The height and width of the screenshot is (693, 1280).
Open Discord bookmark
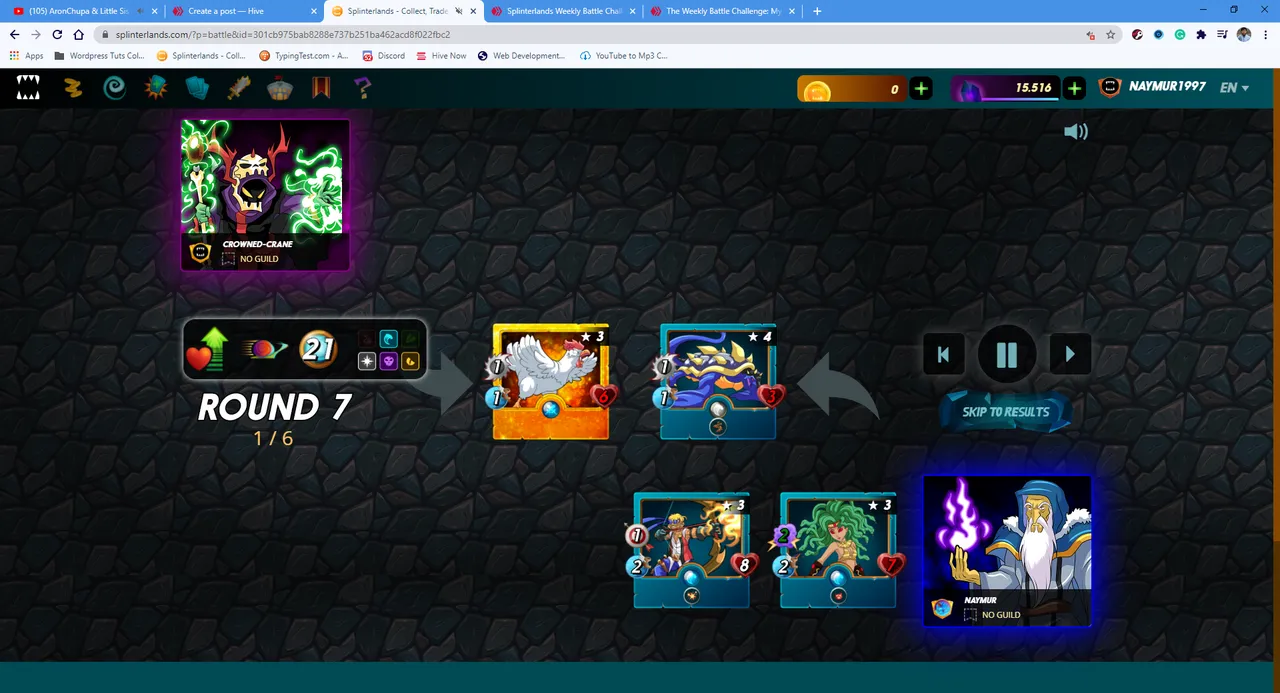tap(384, 56)
